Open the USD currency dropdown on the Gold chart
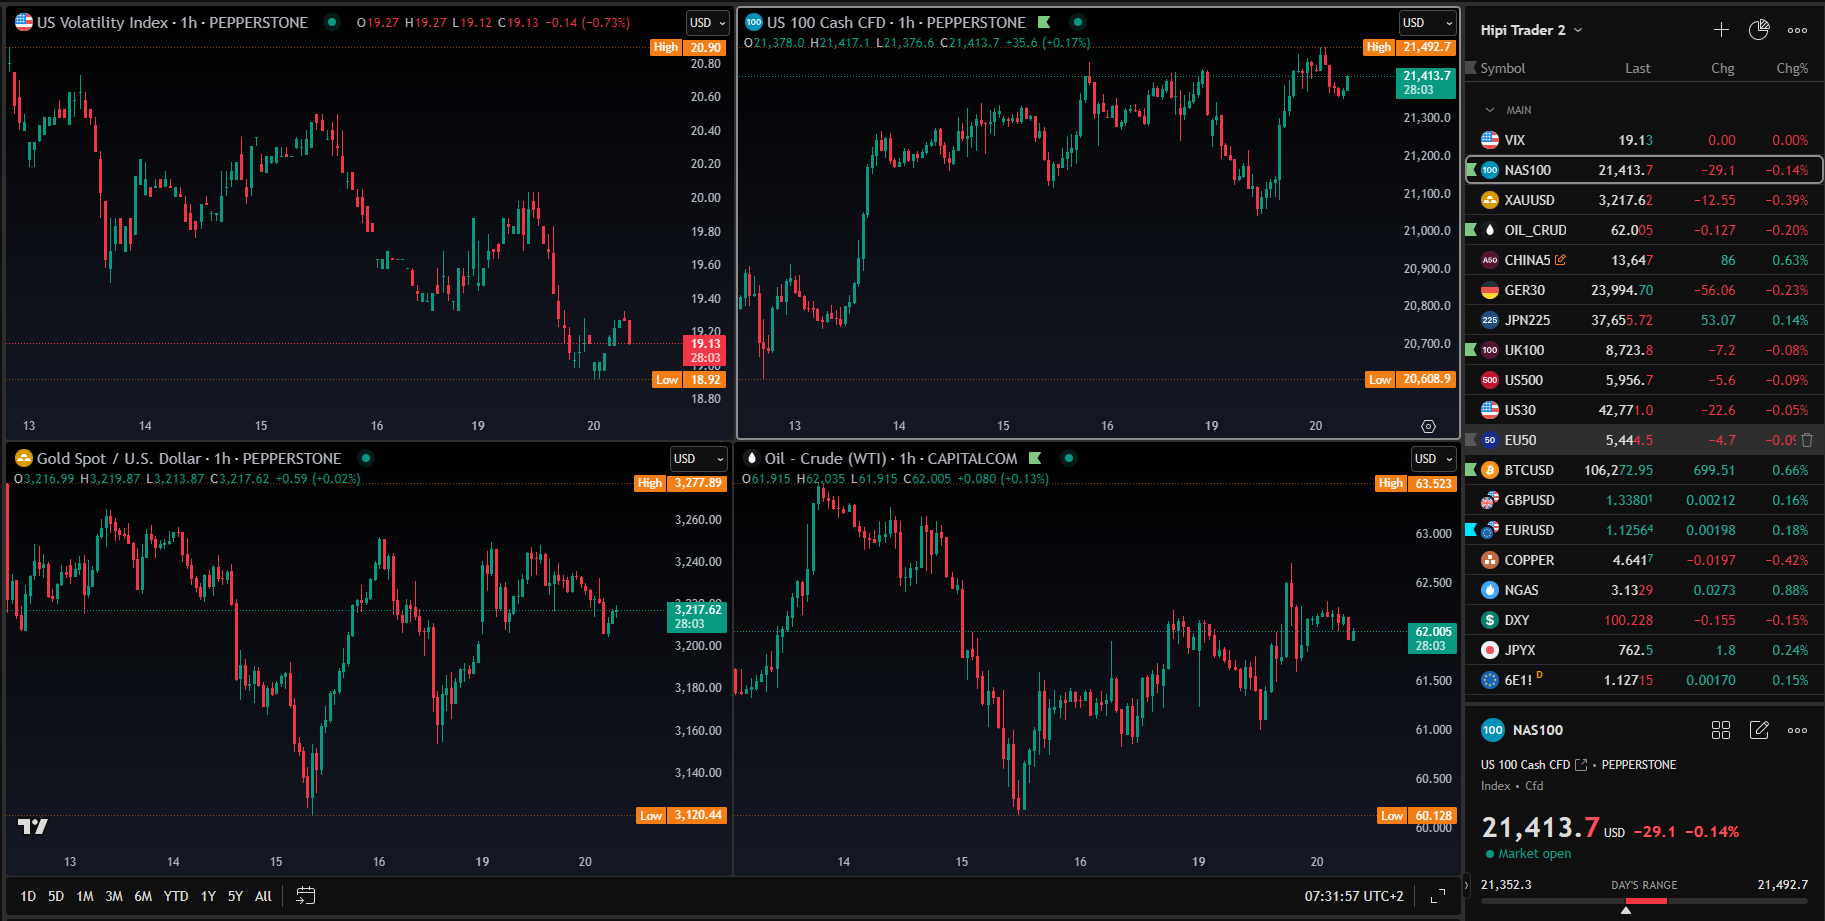Viewport: 1825px width, 921px height. tap(698, 459)
